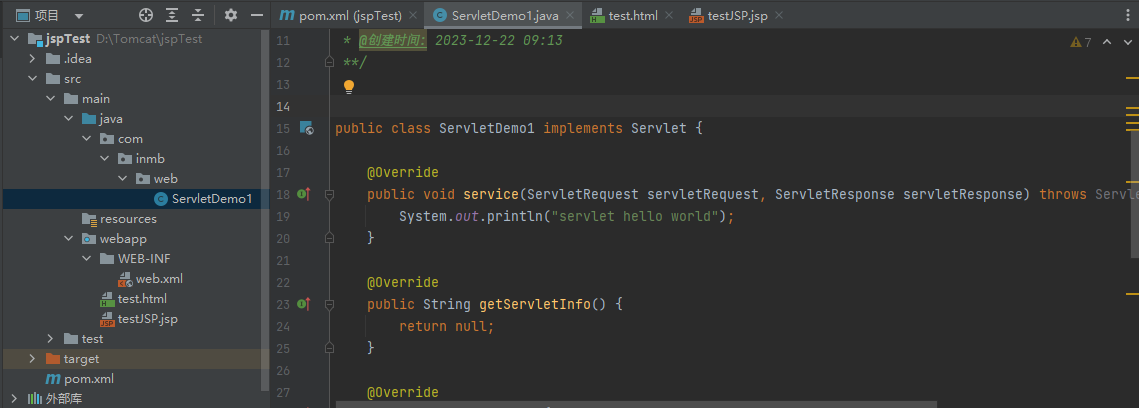Expand the .idea folder
This screenshot has height=408, width=1139.
point(32,59)
